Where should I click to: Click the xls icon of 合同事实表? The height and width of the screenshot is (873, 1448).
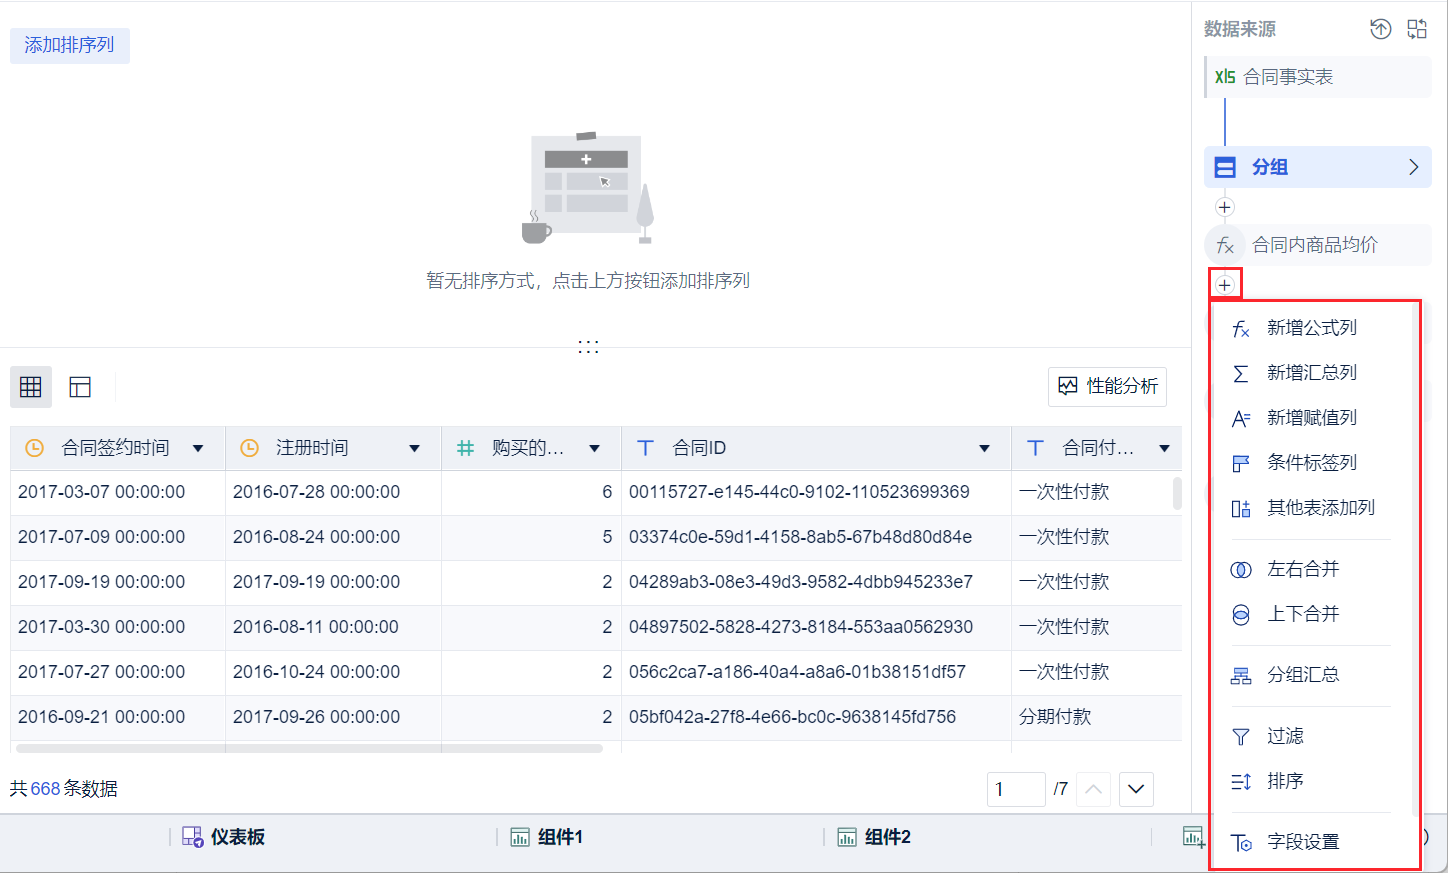pyautogui.click(x=1225, y=77)
